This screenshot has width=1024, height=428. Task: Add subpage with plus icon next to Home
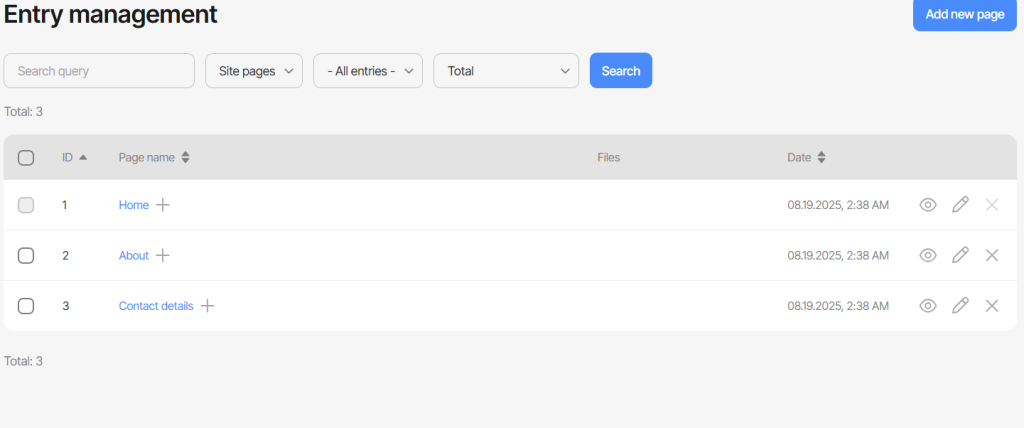163,205
